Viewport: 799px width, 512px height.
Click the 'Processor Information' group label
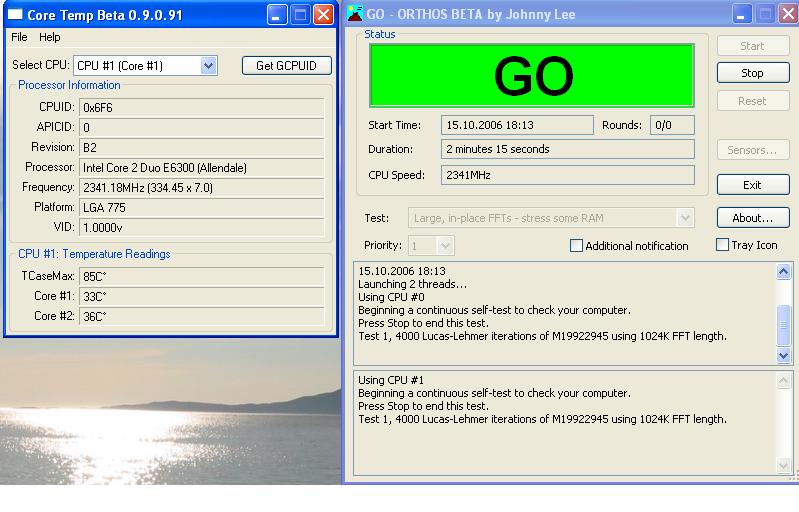click(69, 85)
